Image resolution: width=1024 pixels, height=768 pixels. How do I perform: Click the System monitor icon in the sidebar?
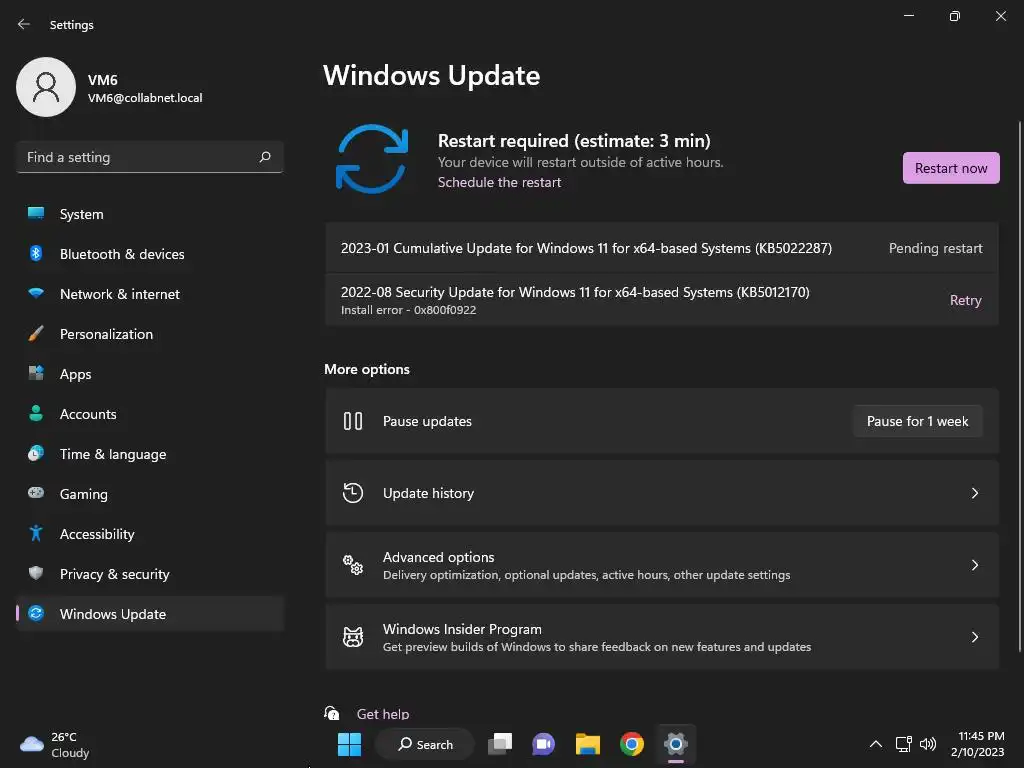click(x=36, y=214)
